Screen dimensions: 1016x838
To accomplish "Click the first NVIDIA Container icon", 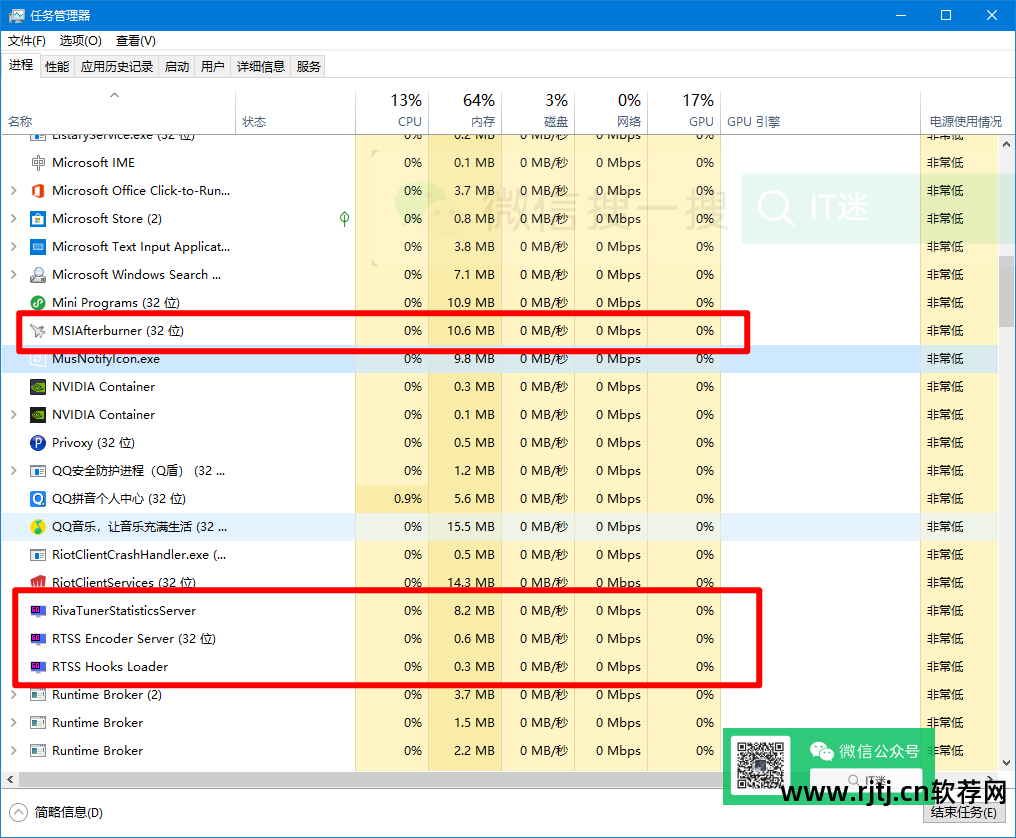I will tap(38, 387).
